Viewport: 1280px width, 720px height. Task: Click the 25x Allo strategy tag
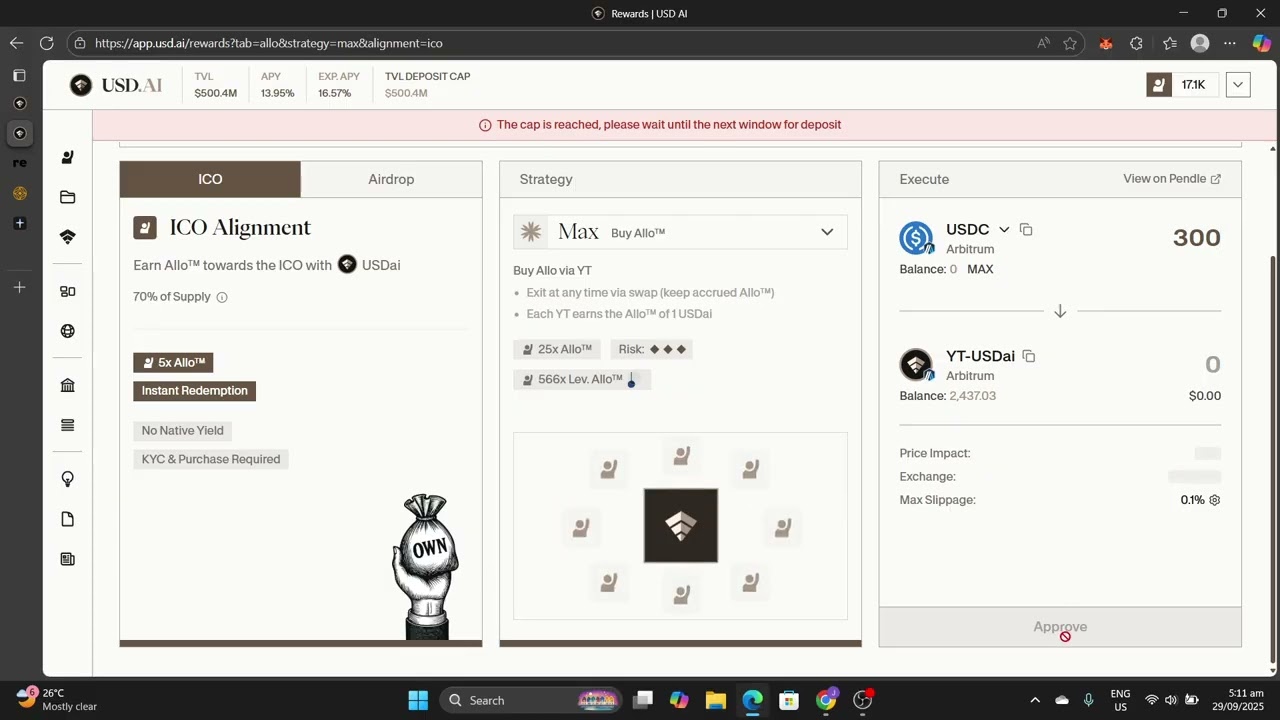pos(557,349)
